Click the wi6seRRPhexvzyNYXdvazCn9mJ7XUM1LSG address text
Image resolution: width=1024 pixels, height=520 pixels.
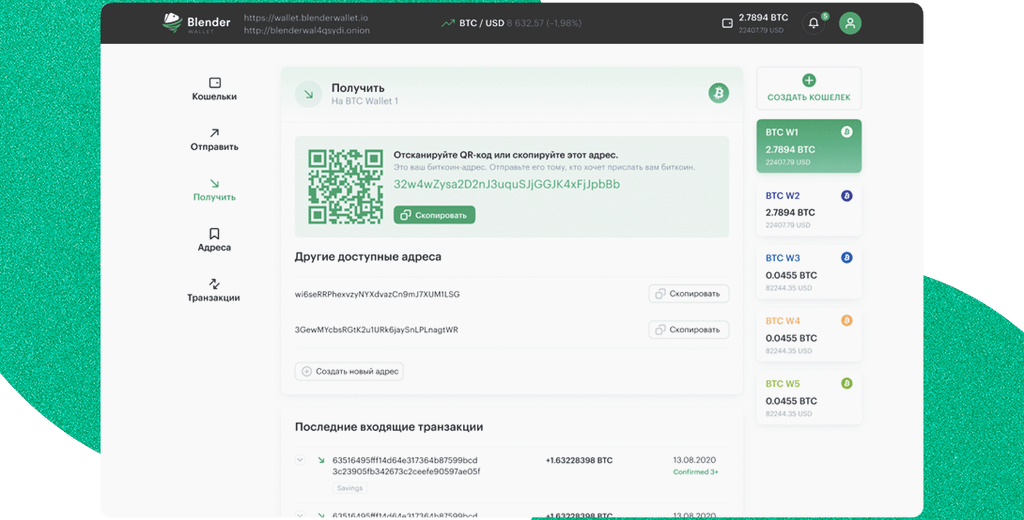click(377, 294)
